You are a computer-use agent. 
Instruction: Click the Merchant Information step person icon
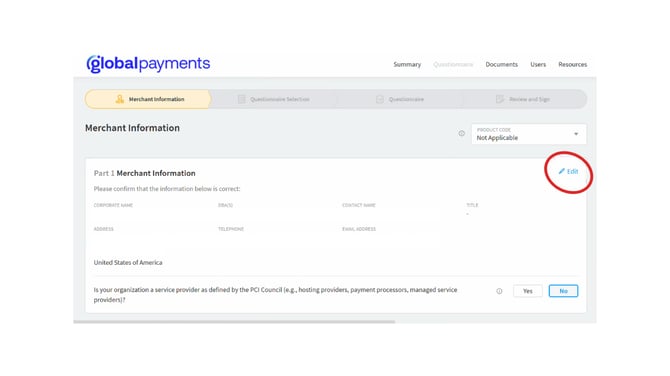tap(120, 99)
